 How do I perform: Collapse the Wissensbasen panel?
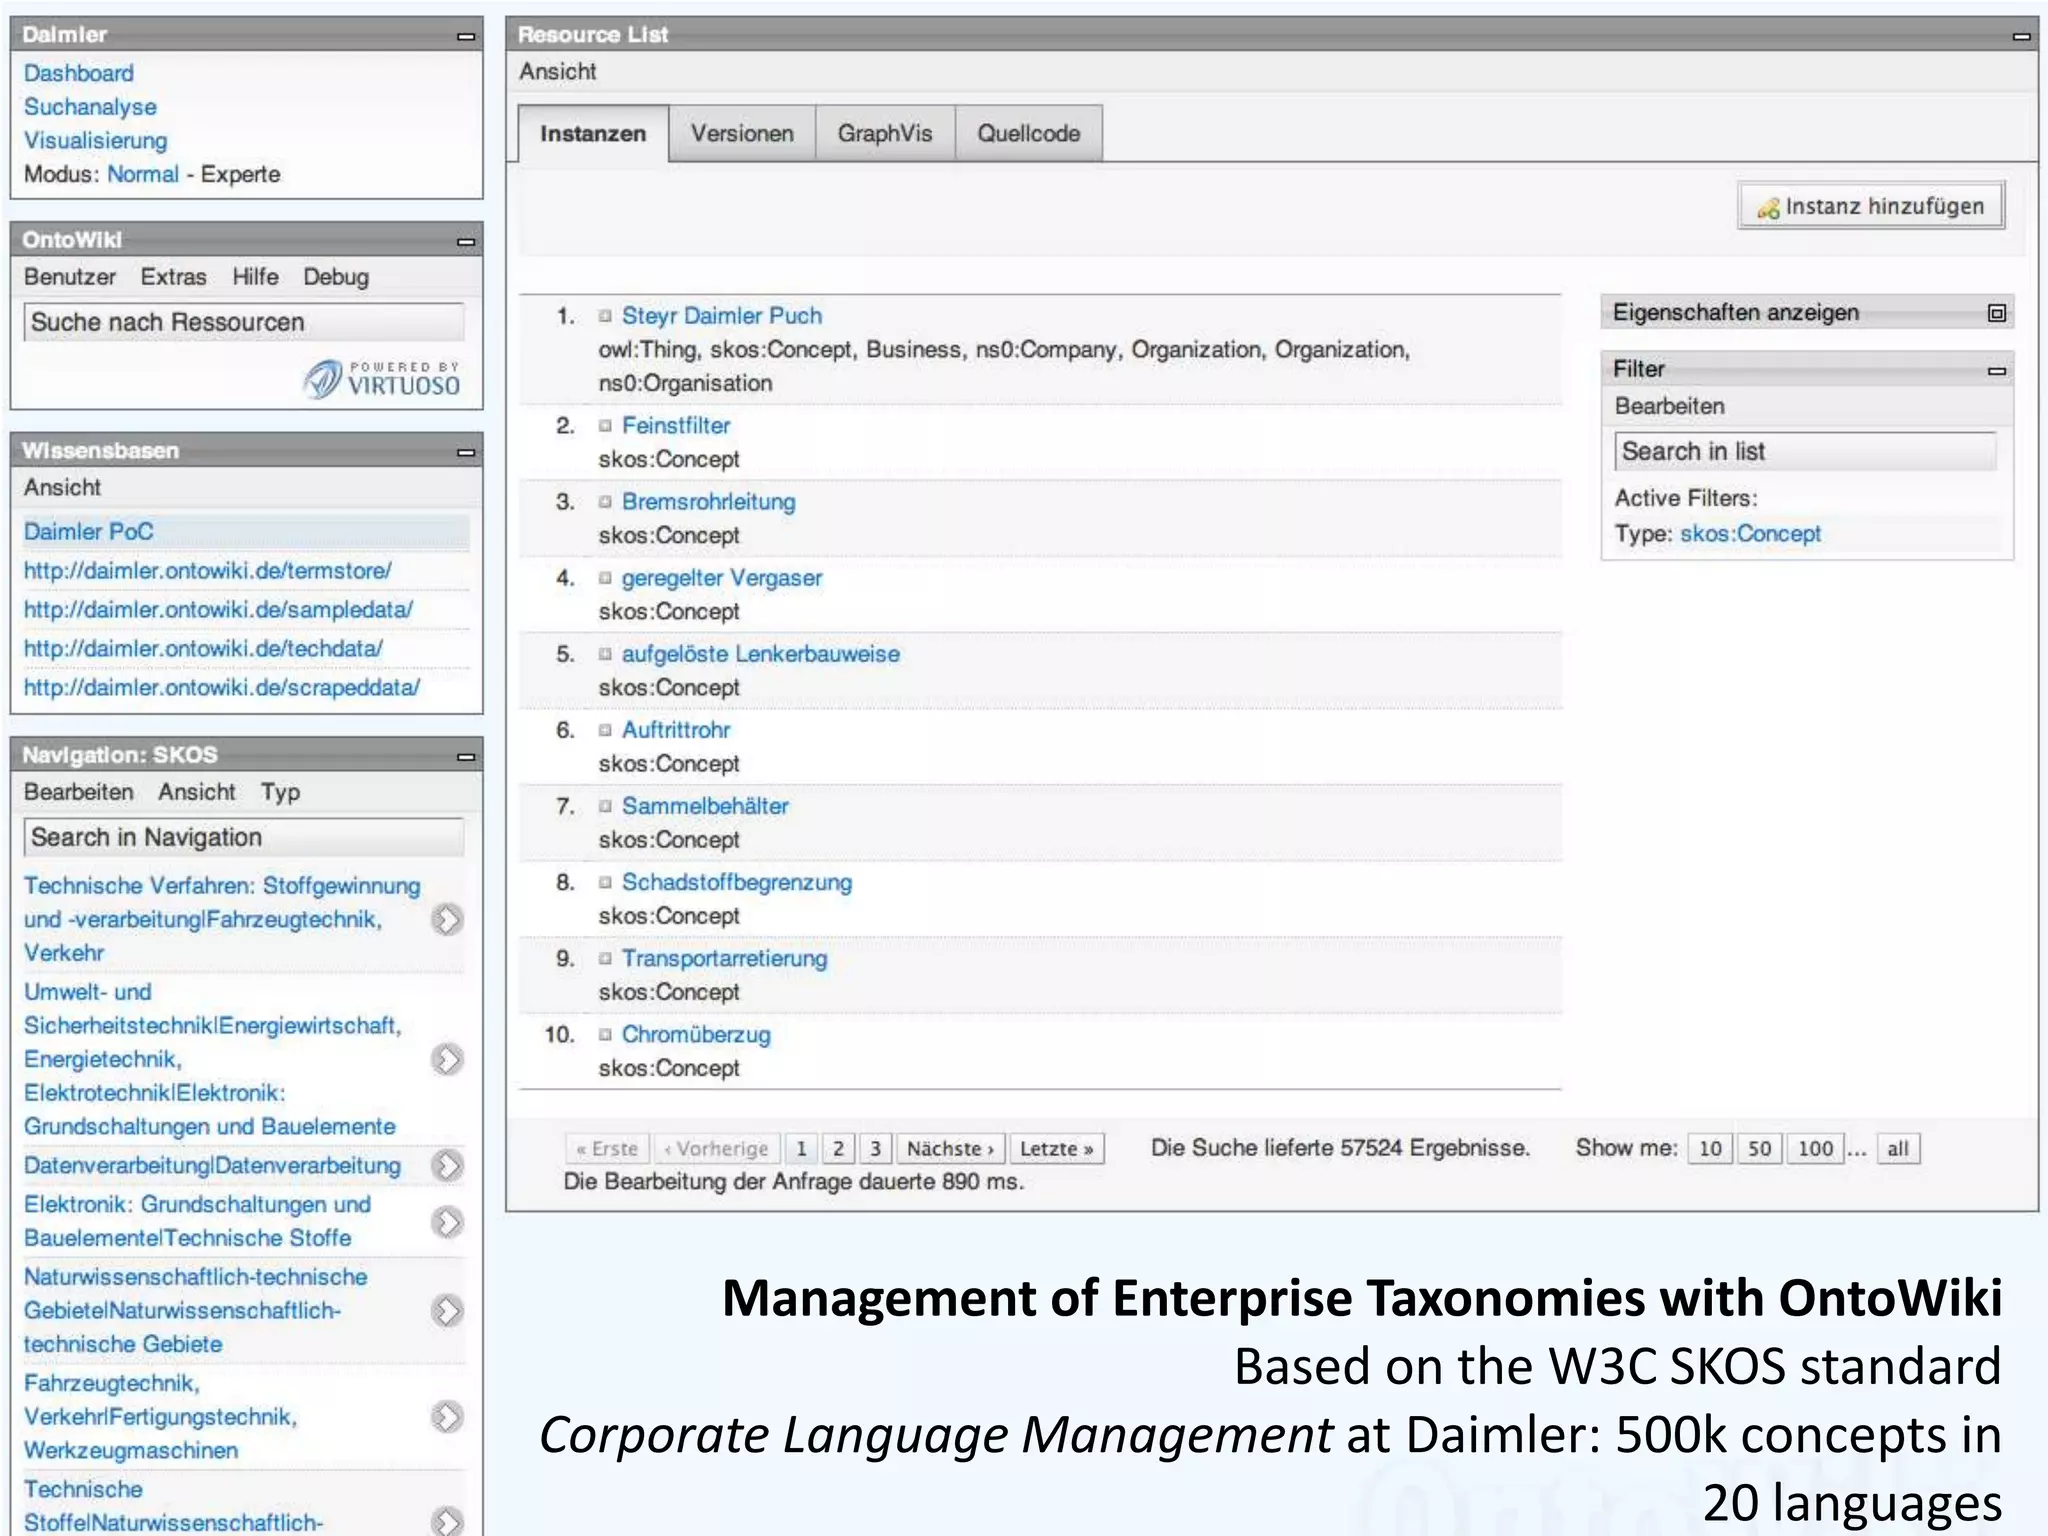[x=465, y=452]
